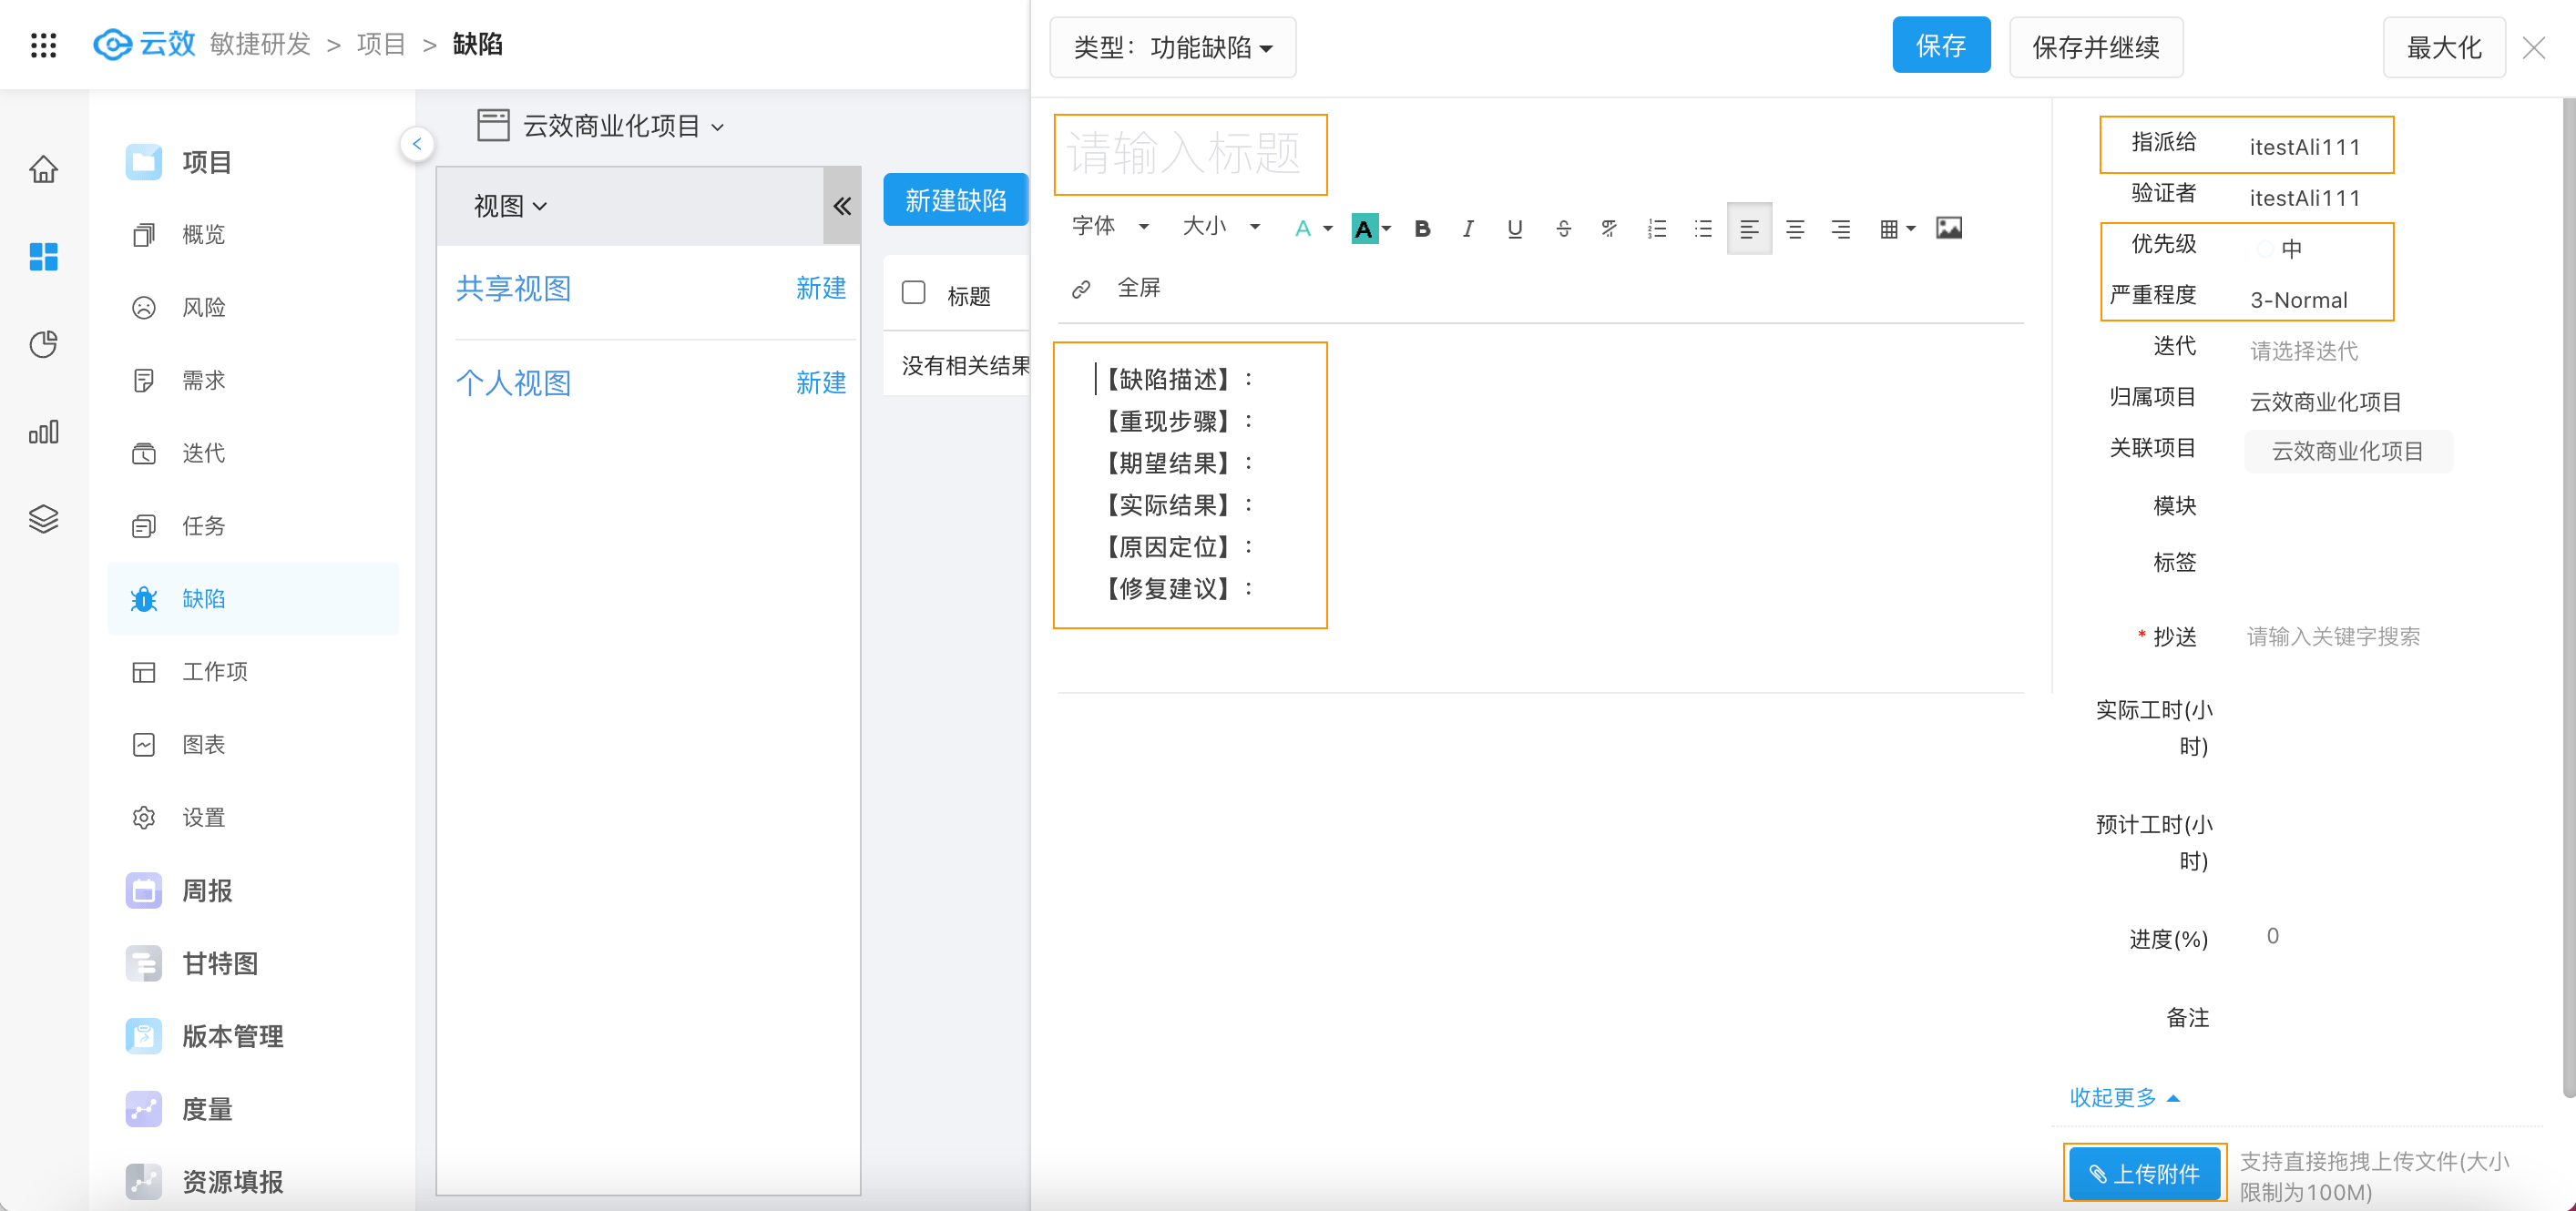Screen dimensions: 2576x1211
Task: Collapse fields via 收起更多
Action: pos(2124,1097)
